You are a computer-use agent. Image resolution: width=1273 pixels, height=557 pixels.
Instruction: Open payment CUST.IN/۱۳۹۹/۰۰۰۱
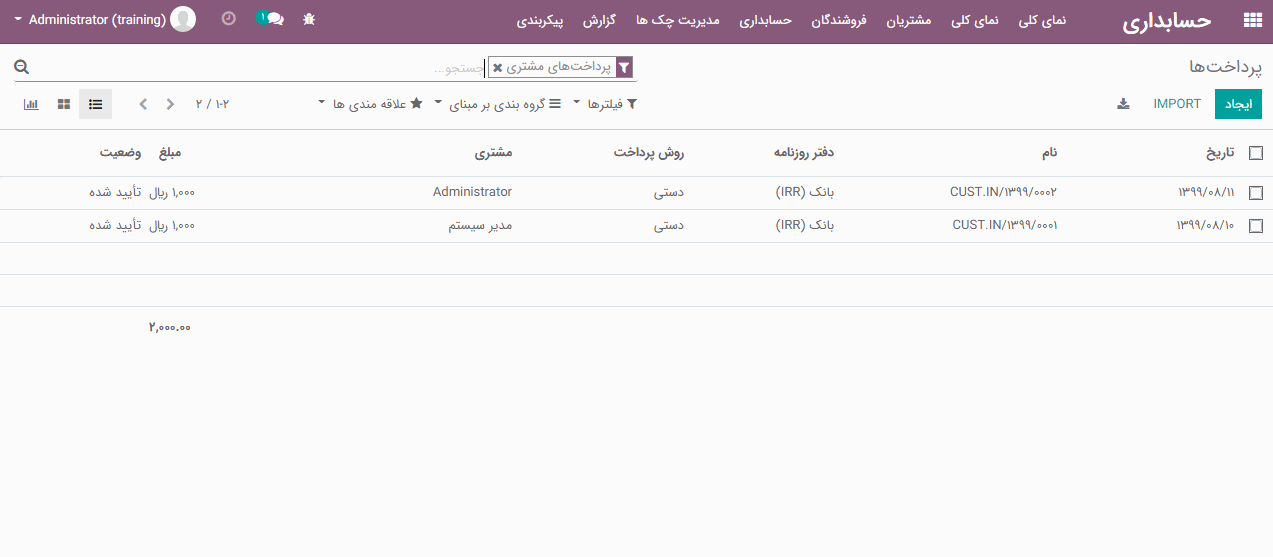(1005, 225)
